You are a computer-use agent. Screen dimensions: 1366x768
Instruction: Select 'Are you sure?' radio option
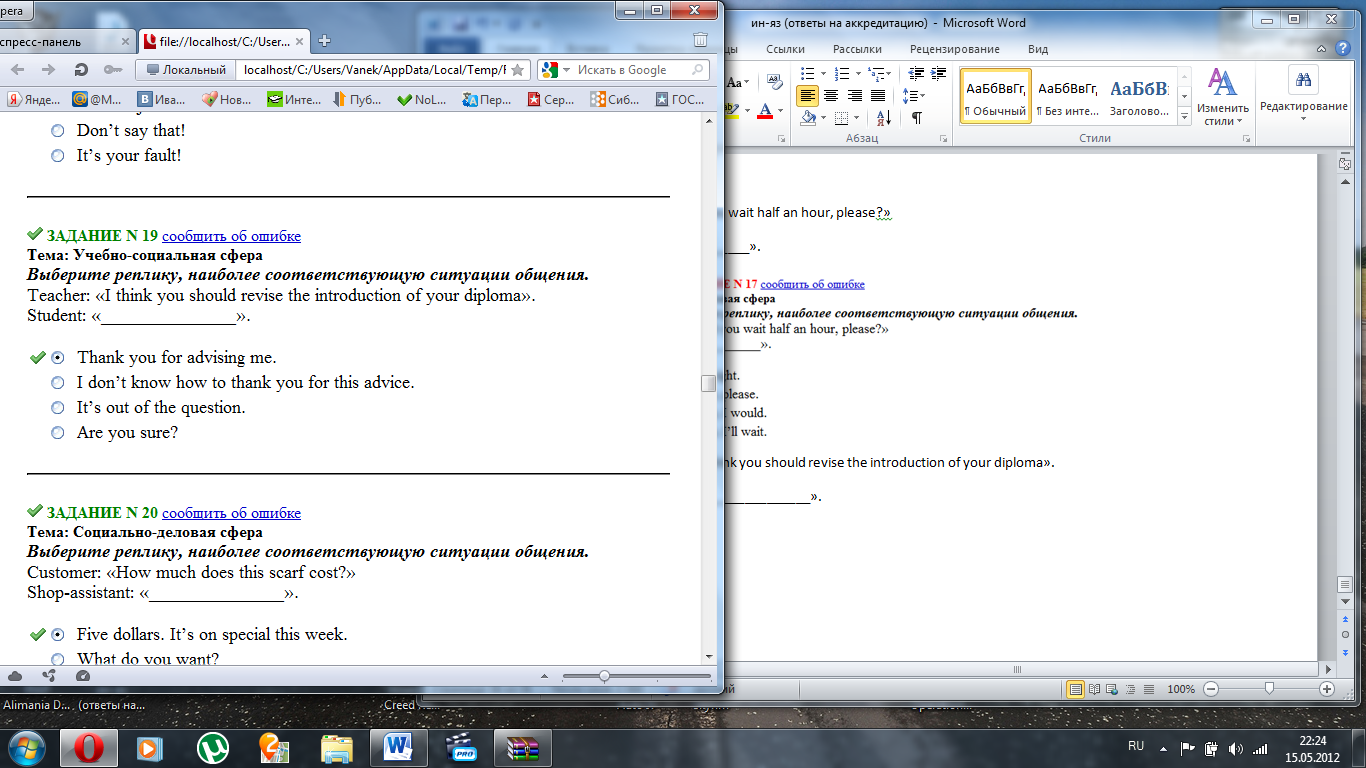pyautogui.click(x=58, y=433)
